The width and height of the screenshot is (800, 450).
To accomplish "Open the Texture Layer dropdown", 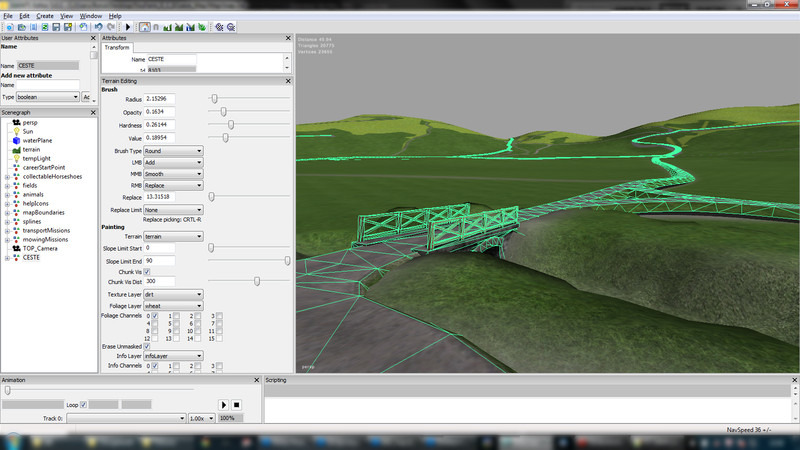I will [173, 294].
